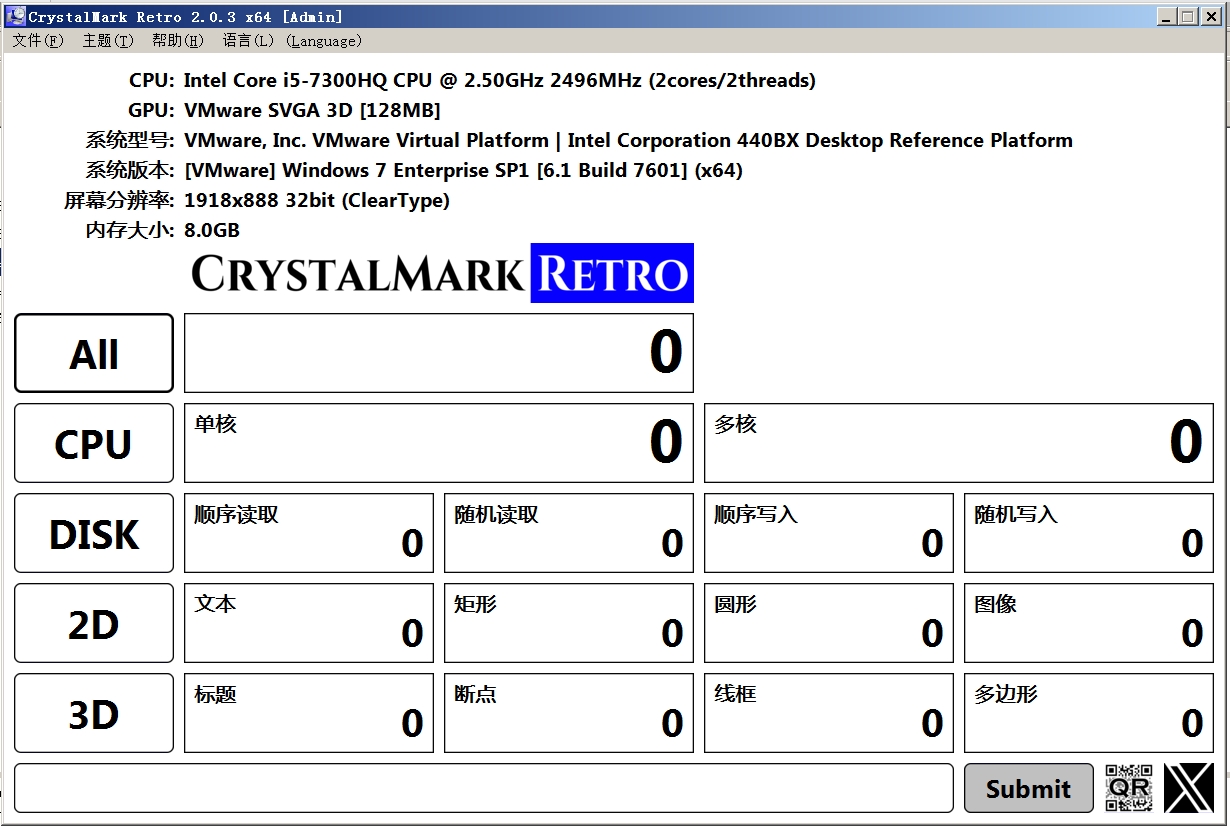Select the 顺序写入 score box
This screenshot has height=826, width=1230.
point(829,533)
